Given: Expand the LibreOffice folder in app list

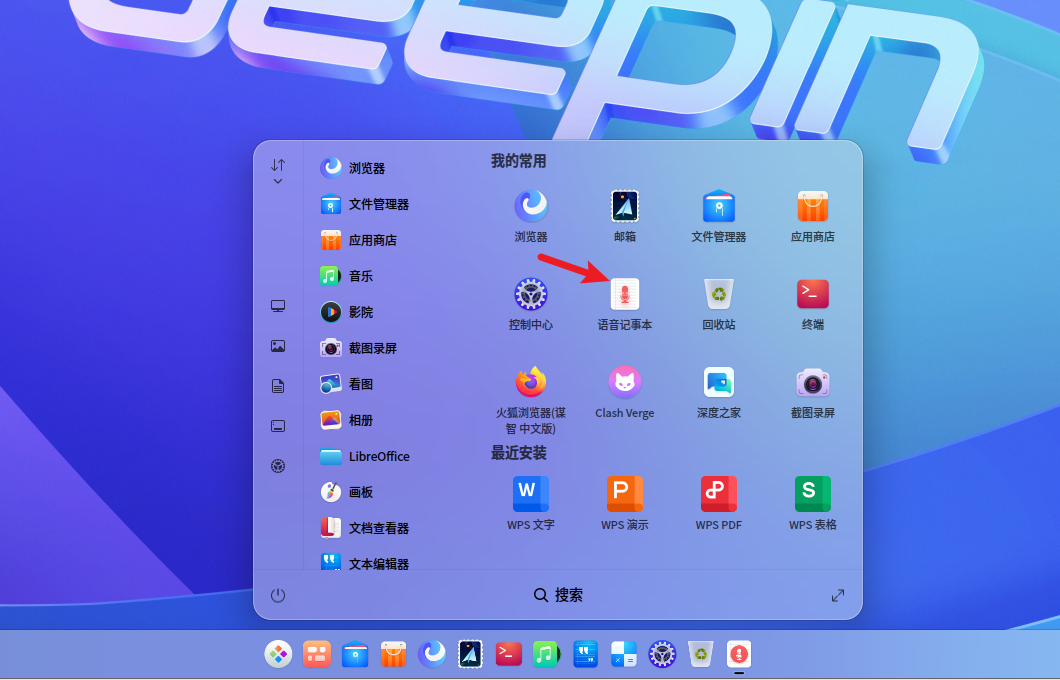Looking at the screenshot, I should tap(365, 456).
